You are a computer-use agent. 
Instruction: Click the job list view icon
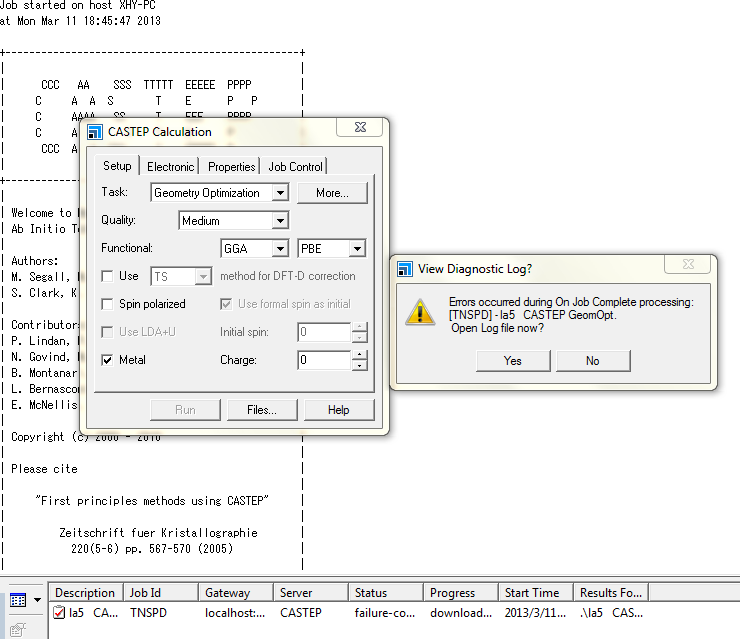click(x=18, y=600)
